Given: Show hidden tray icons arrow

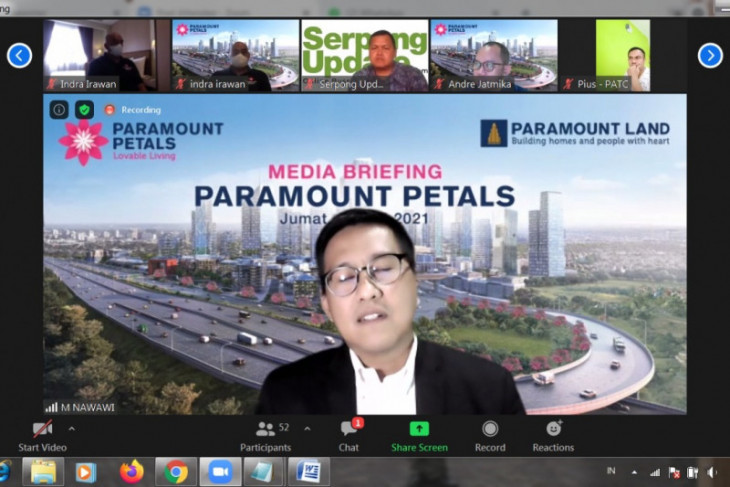Looking at the screenshot, I should pos(634,472).
